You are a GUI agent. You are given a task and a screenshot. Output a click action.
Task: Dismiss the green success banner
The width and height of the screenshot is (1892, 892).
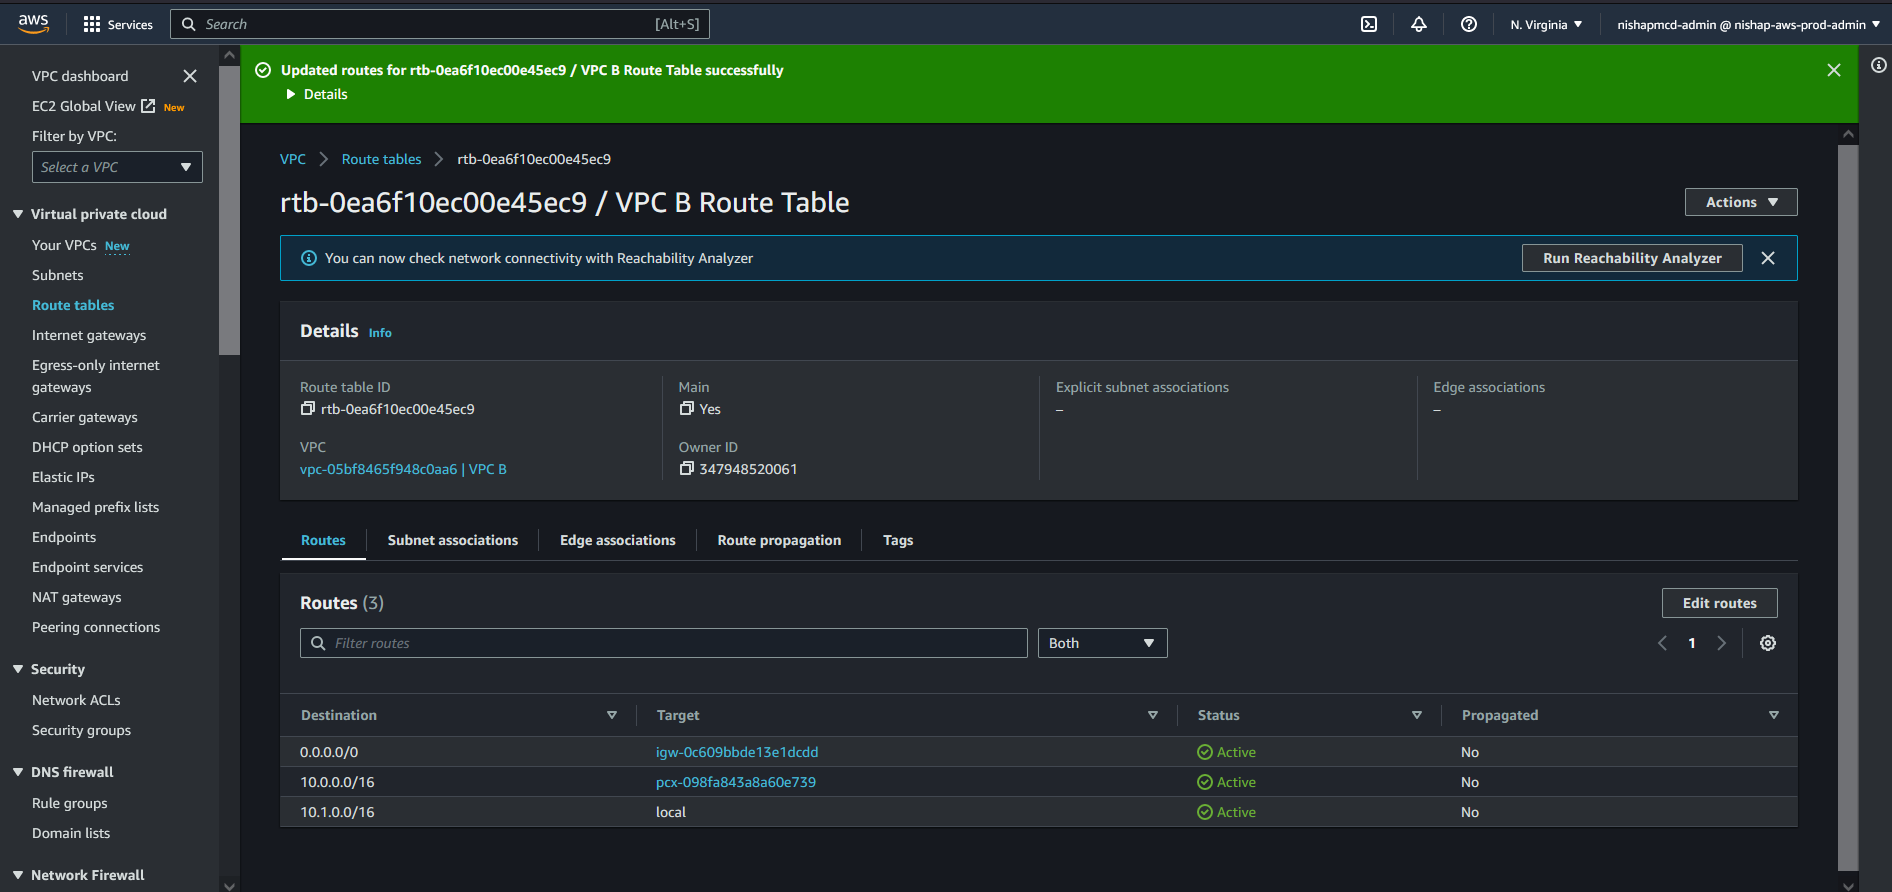tap(1833, 70)
